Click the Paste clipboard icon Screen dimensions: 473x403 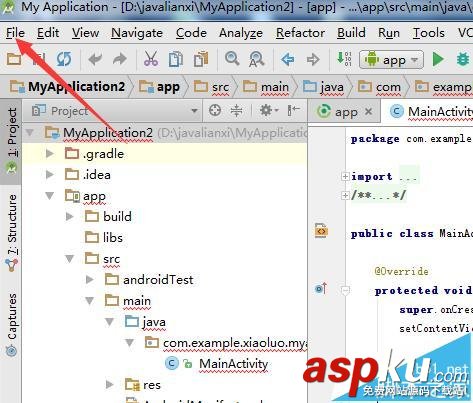pyautogui.click(x=201, y=59)
